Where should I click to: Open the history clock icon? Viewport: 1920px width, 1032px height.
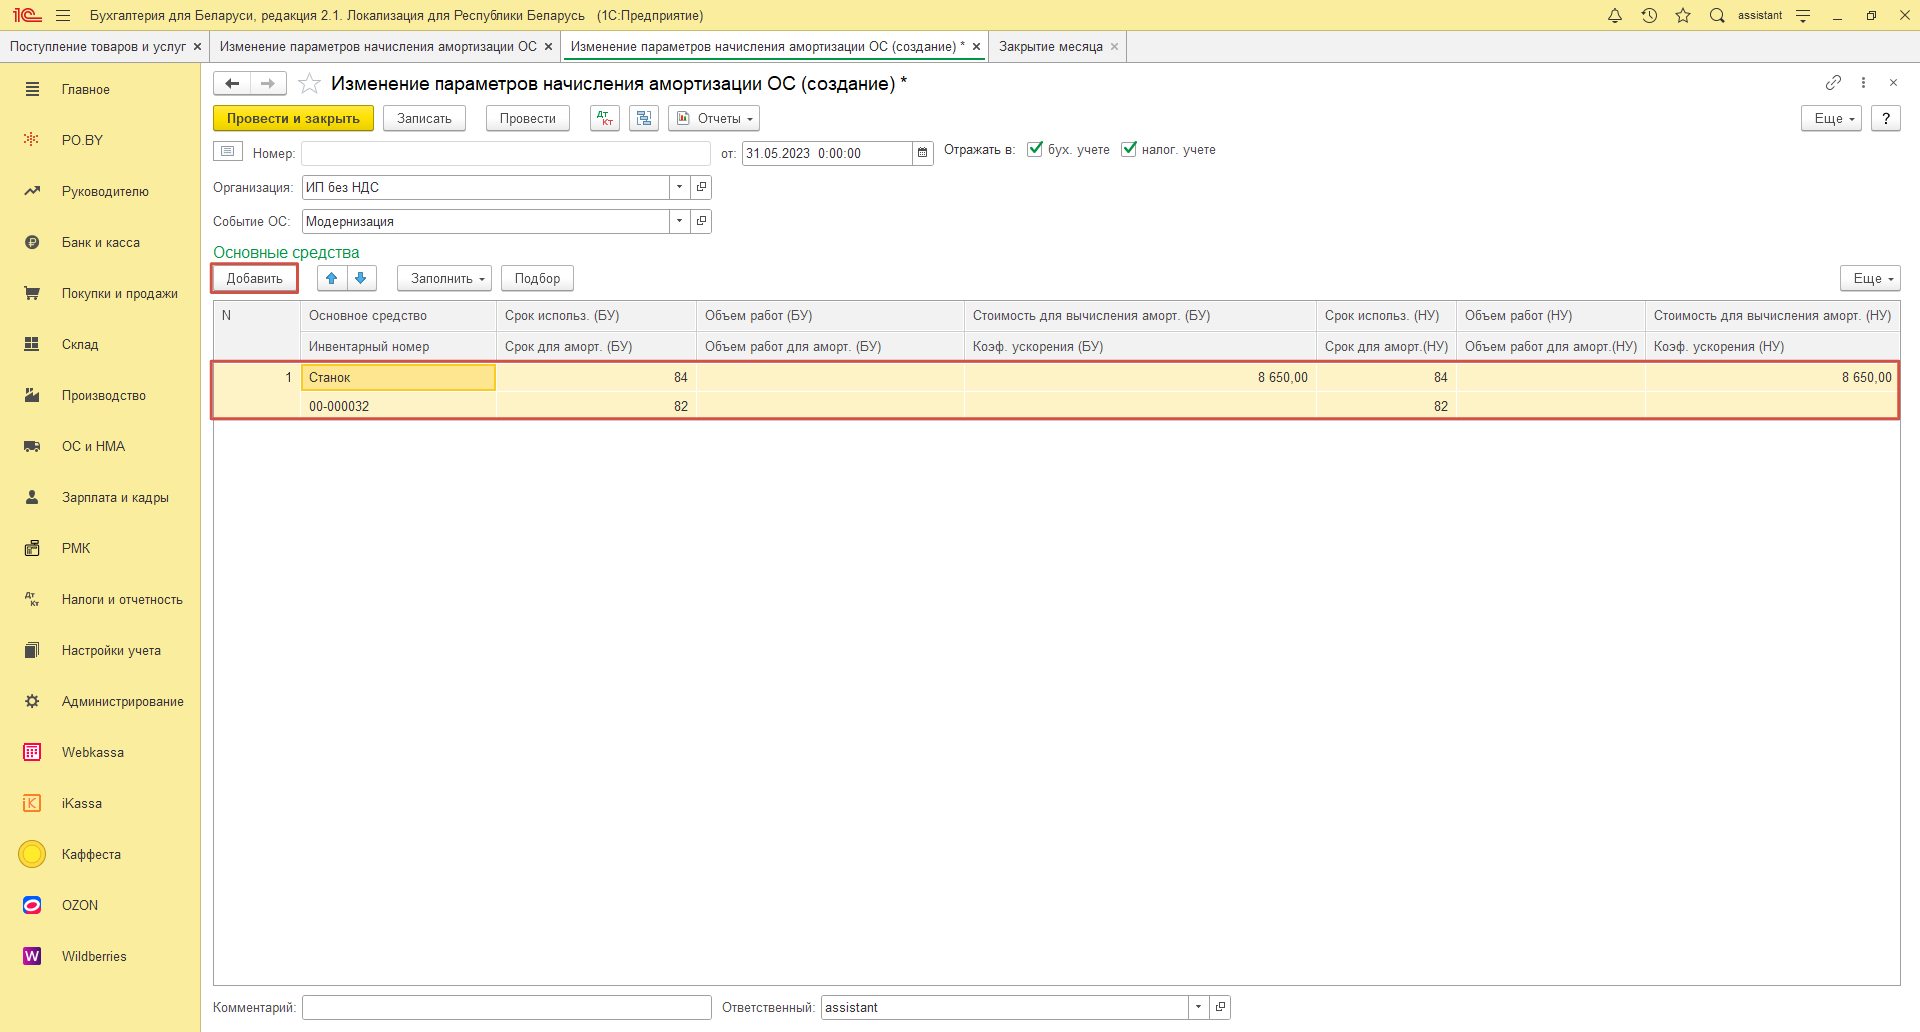(1649, 16)
